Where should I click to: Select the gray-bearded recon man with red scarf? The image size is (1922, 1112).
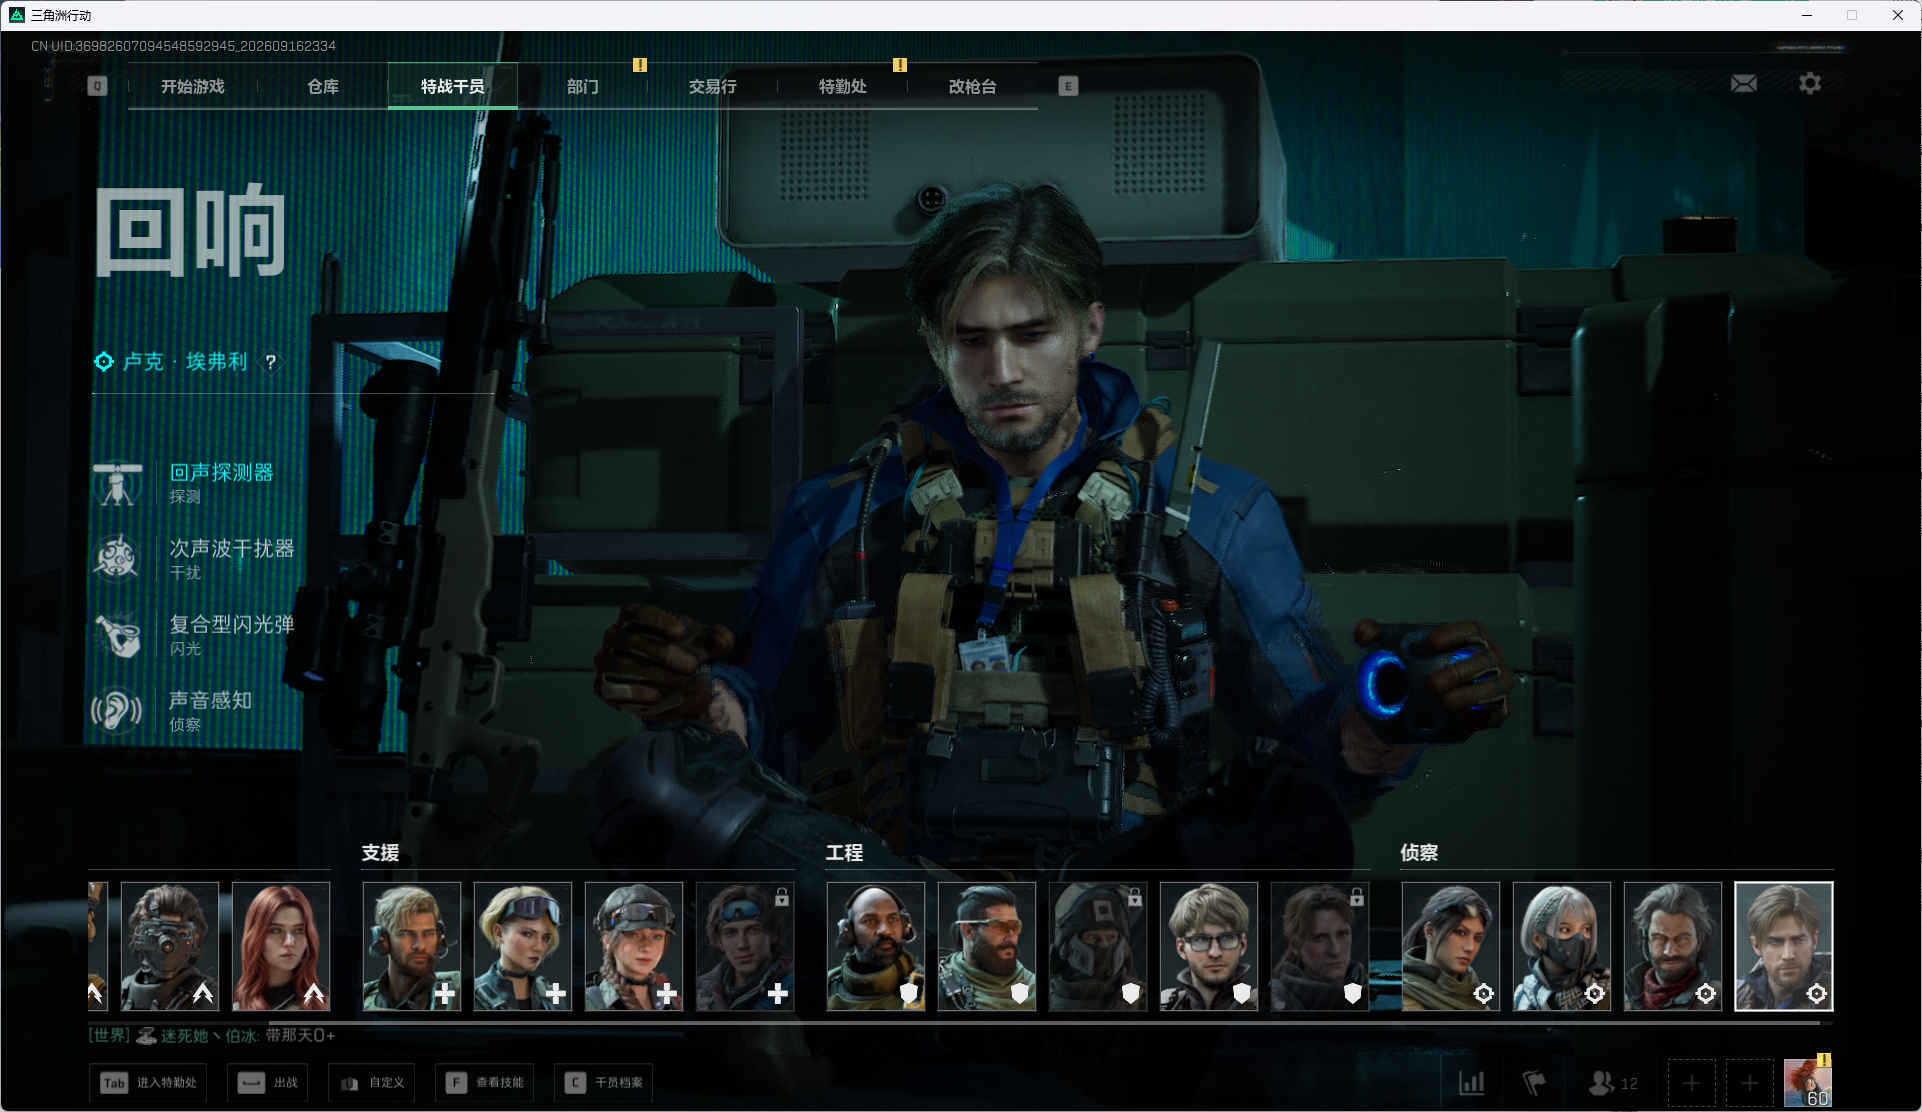[1673, 946]
